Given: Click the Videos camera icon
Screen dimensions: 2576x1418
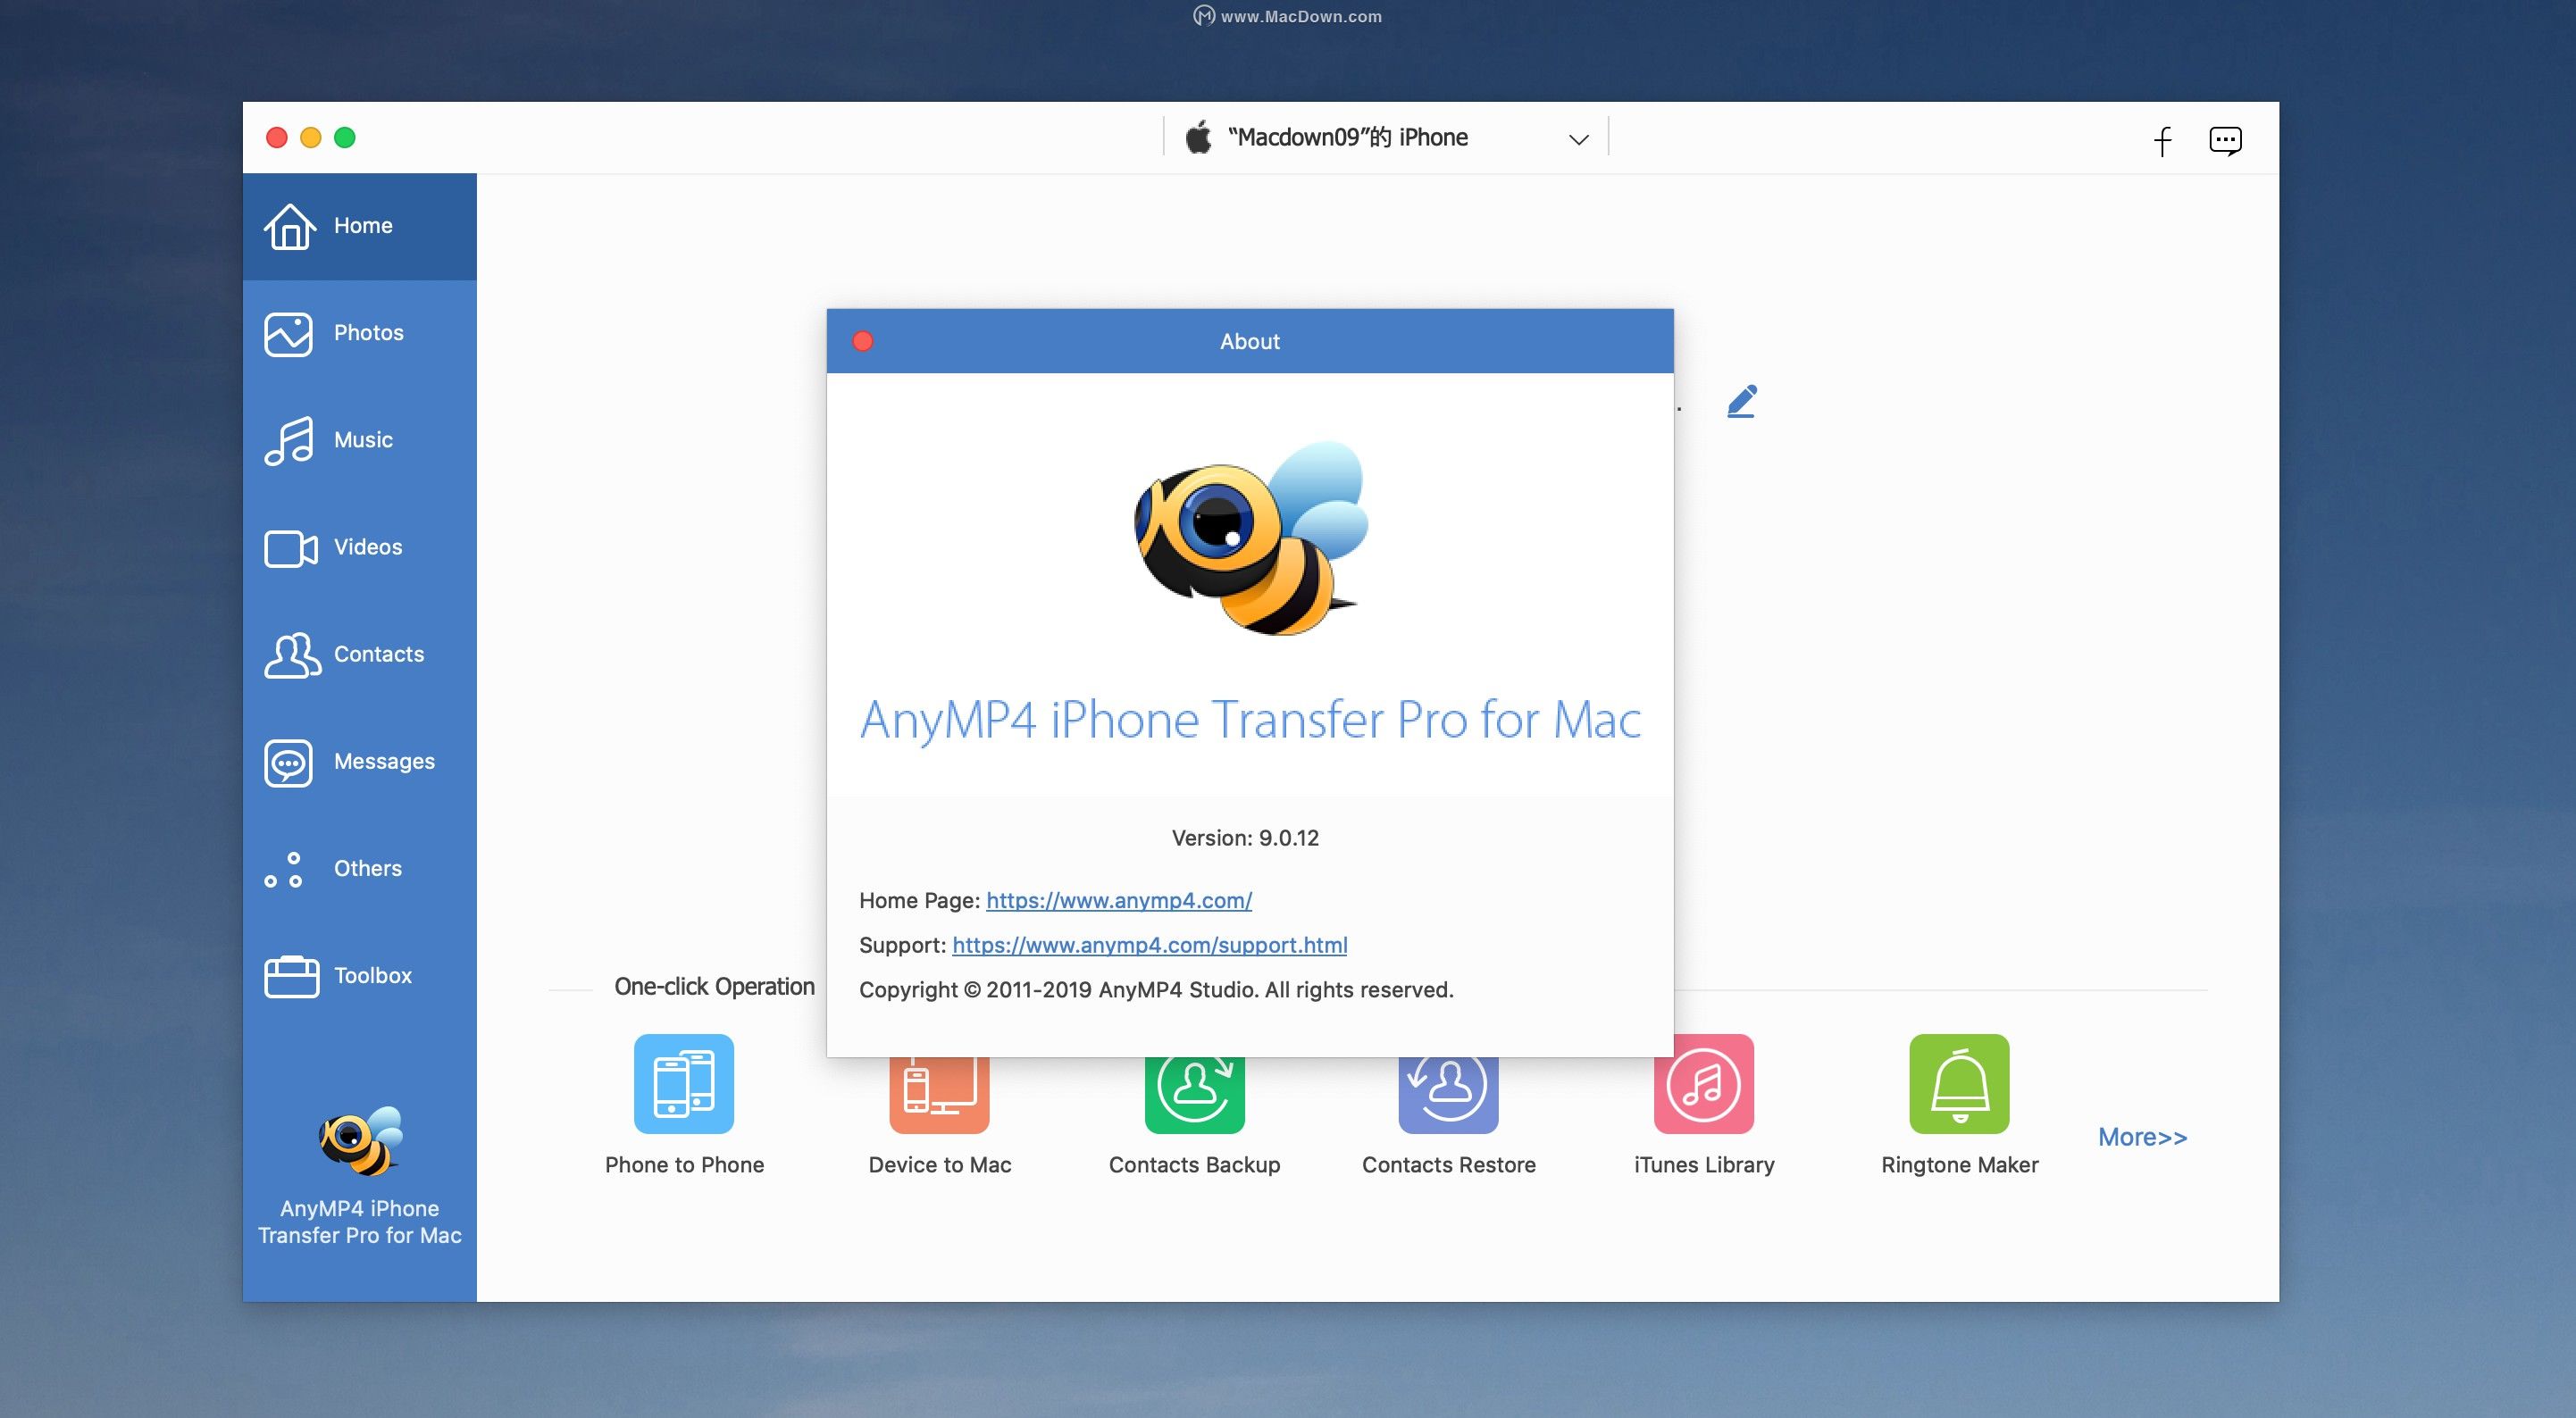Looking at the screenshot, I should point(291,548).
